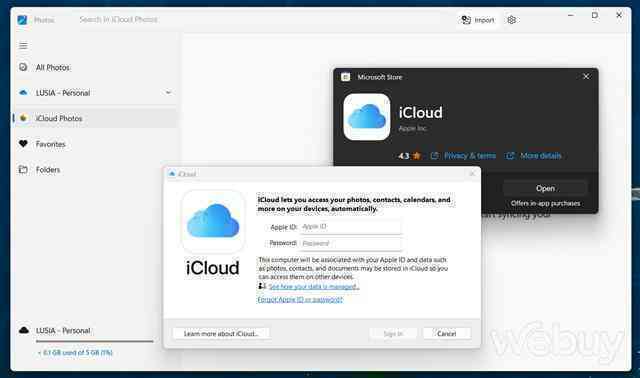Screen dimensions: 640x378
Task: Open the 0.1 GB used of 5 GB link
Action: (x=75, y=352)
